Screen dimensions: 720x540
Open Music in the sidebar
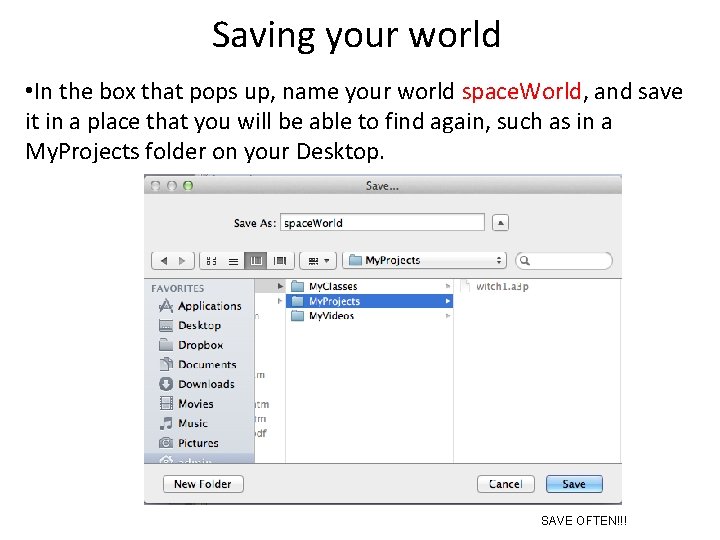point(183,423)
